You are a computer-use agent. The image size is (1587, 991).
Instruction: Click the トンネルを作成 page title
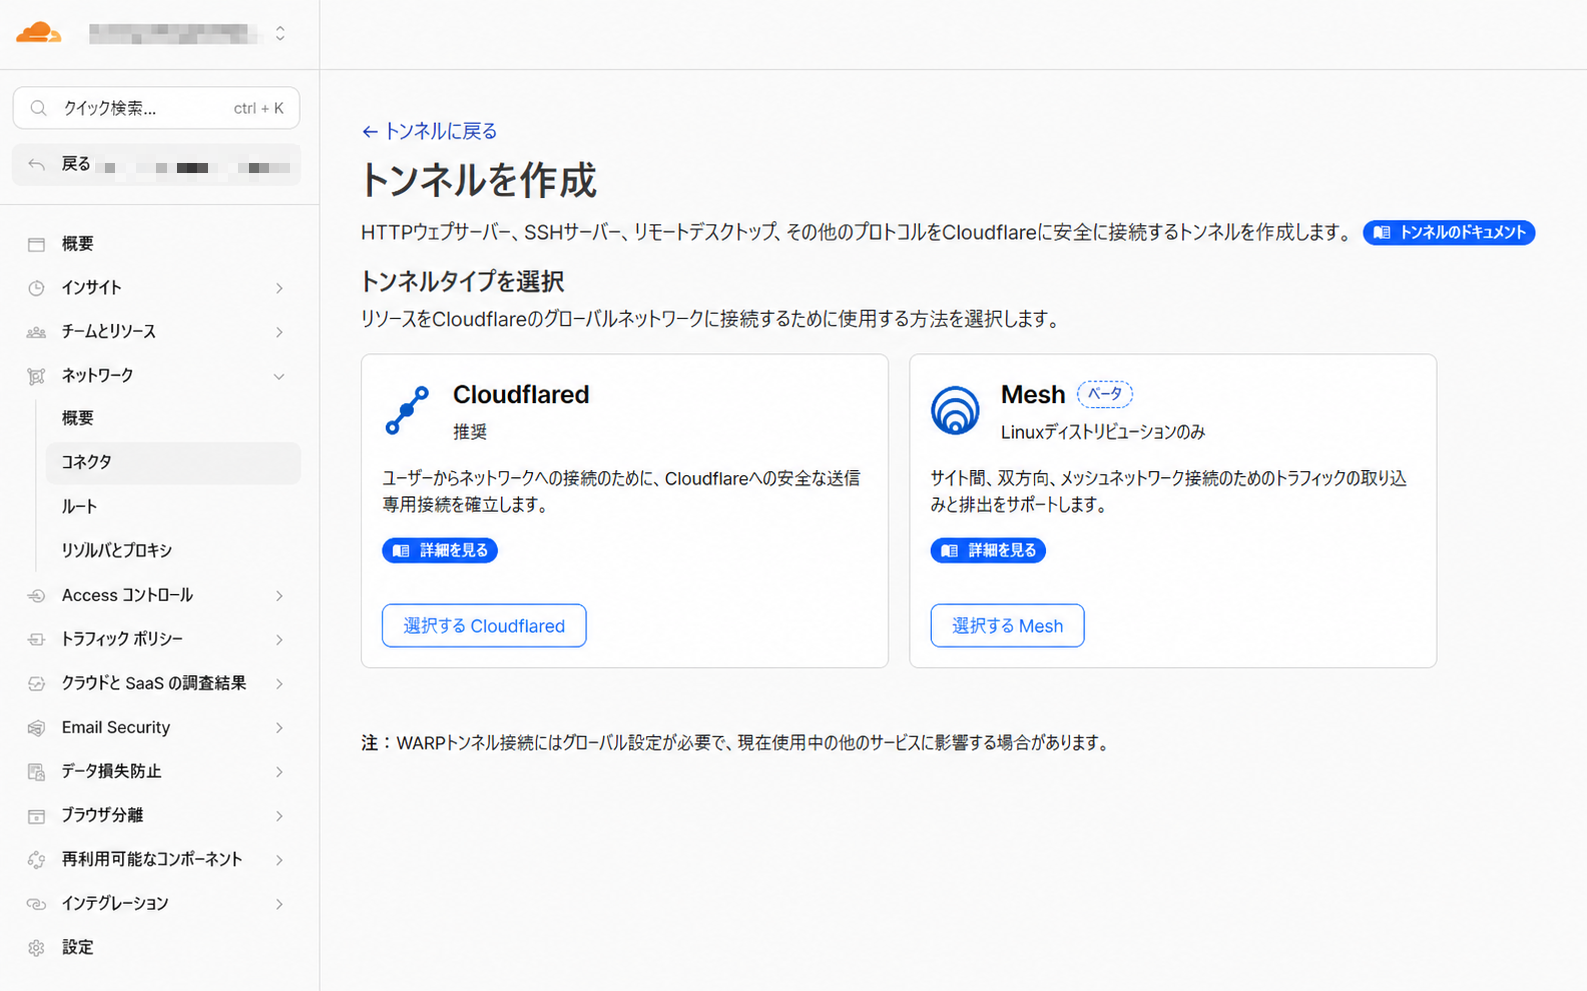pos(478,181)
